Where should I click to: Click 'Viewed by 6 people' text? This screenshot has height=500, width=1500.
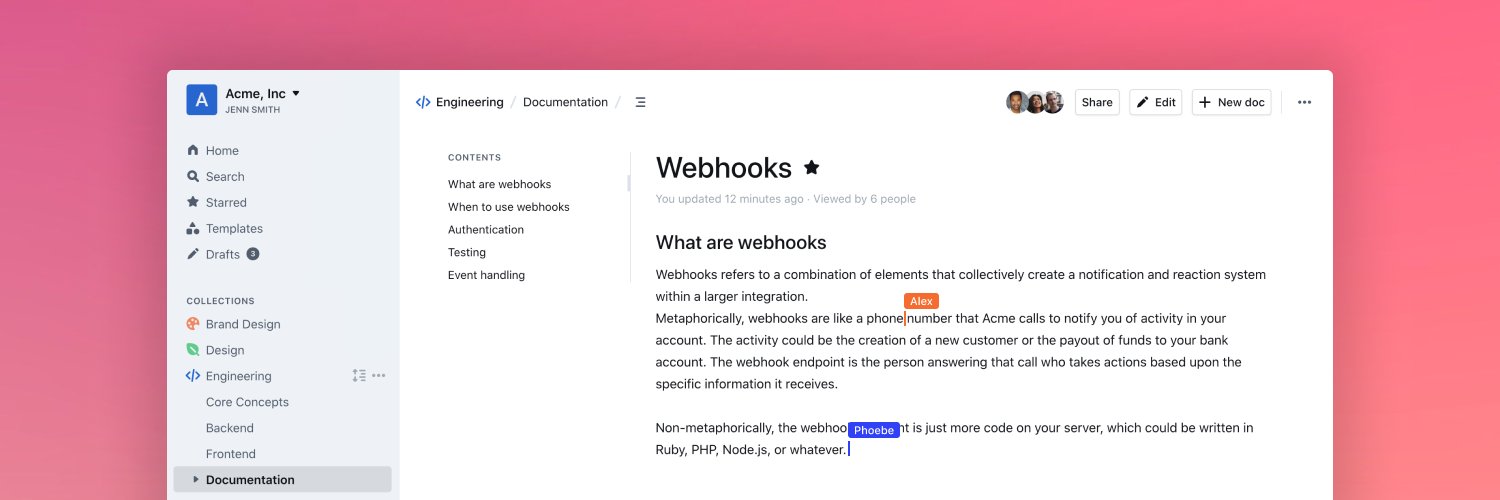[864, 199]
